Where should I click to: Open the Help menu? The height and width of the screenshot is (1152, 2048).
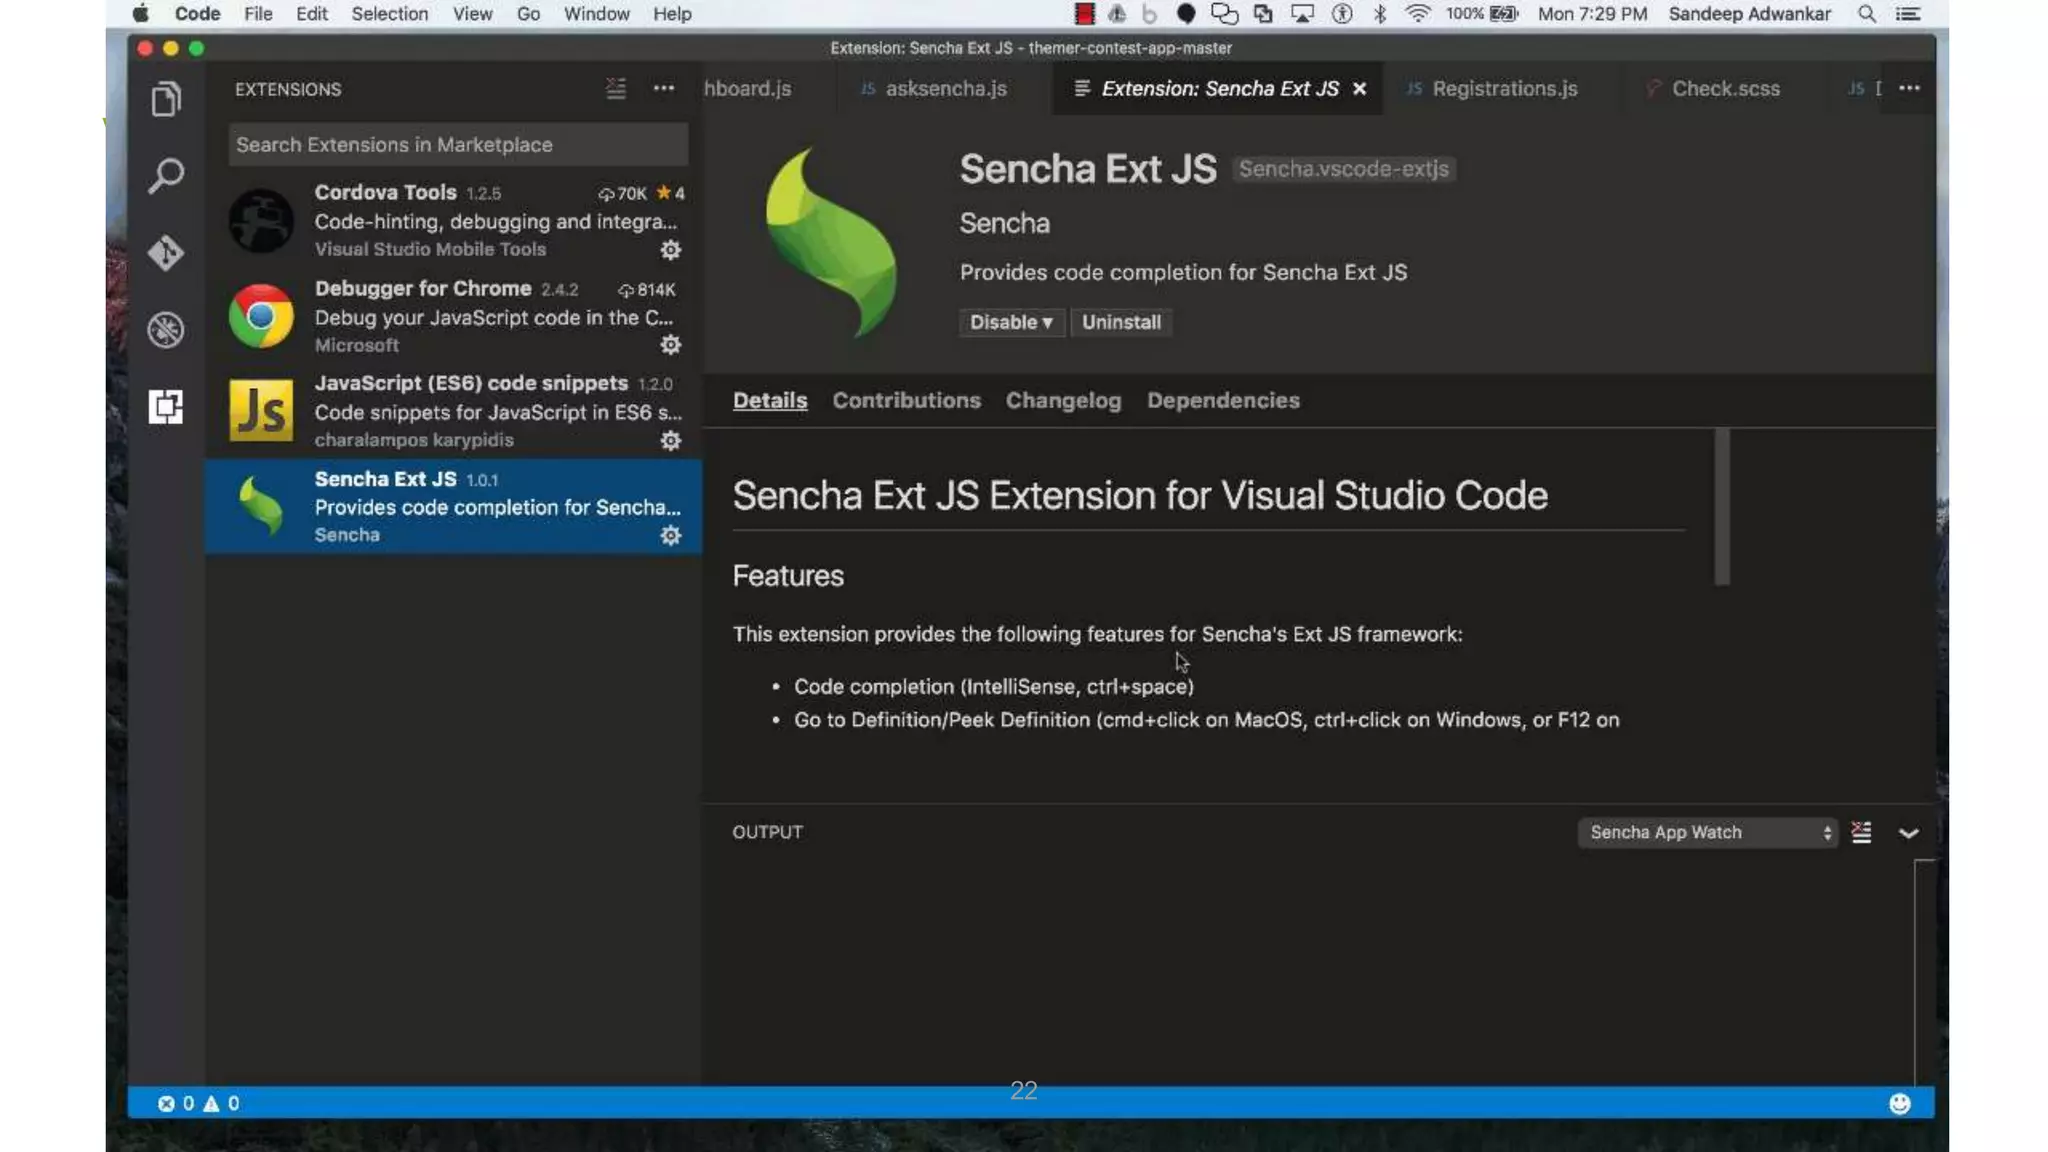(672, 14)
